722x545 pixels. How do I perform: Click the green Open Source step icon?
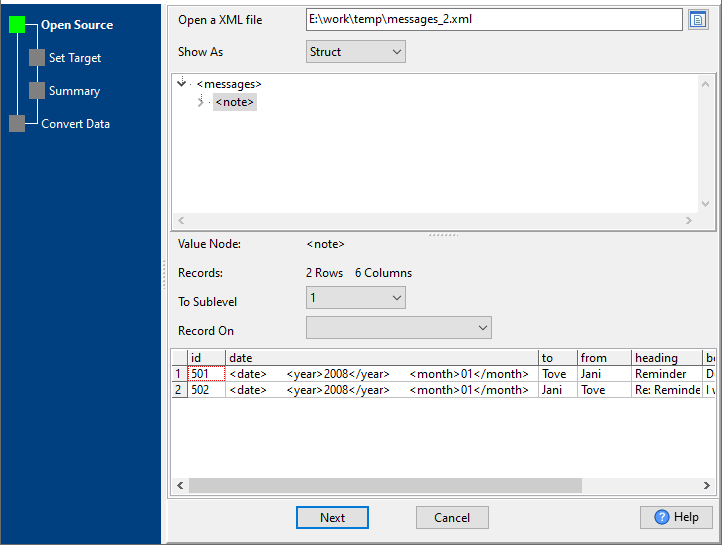pos(18,25)
